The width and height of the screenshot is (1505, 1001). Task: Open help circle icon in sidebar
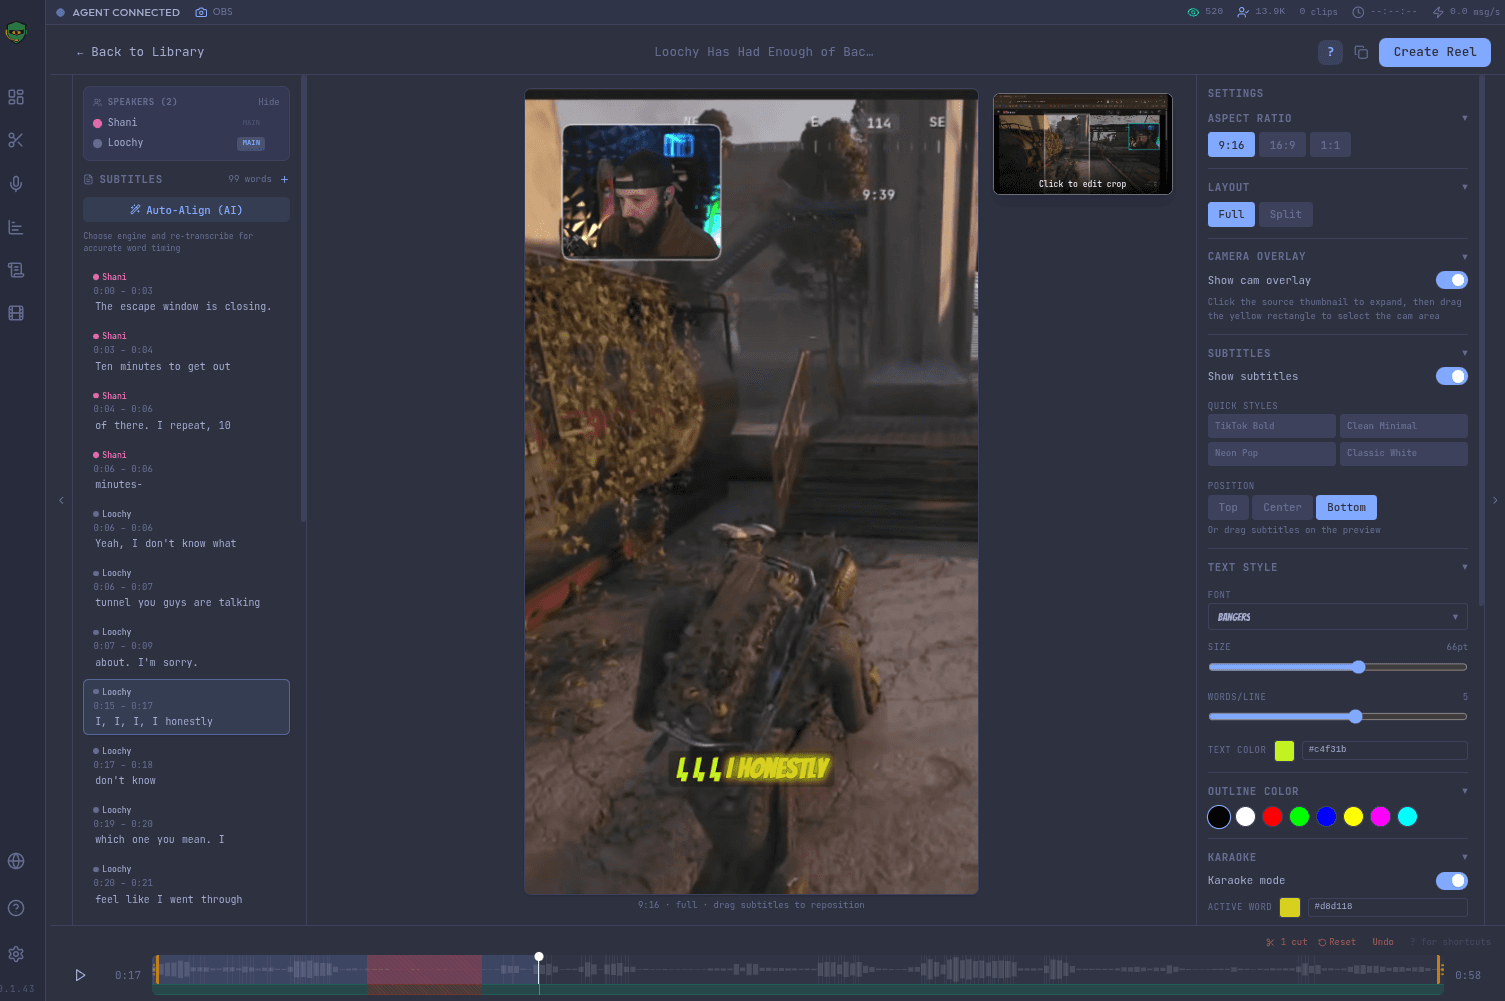click(x=16, y=908)
